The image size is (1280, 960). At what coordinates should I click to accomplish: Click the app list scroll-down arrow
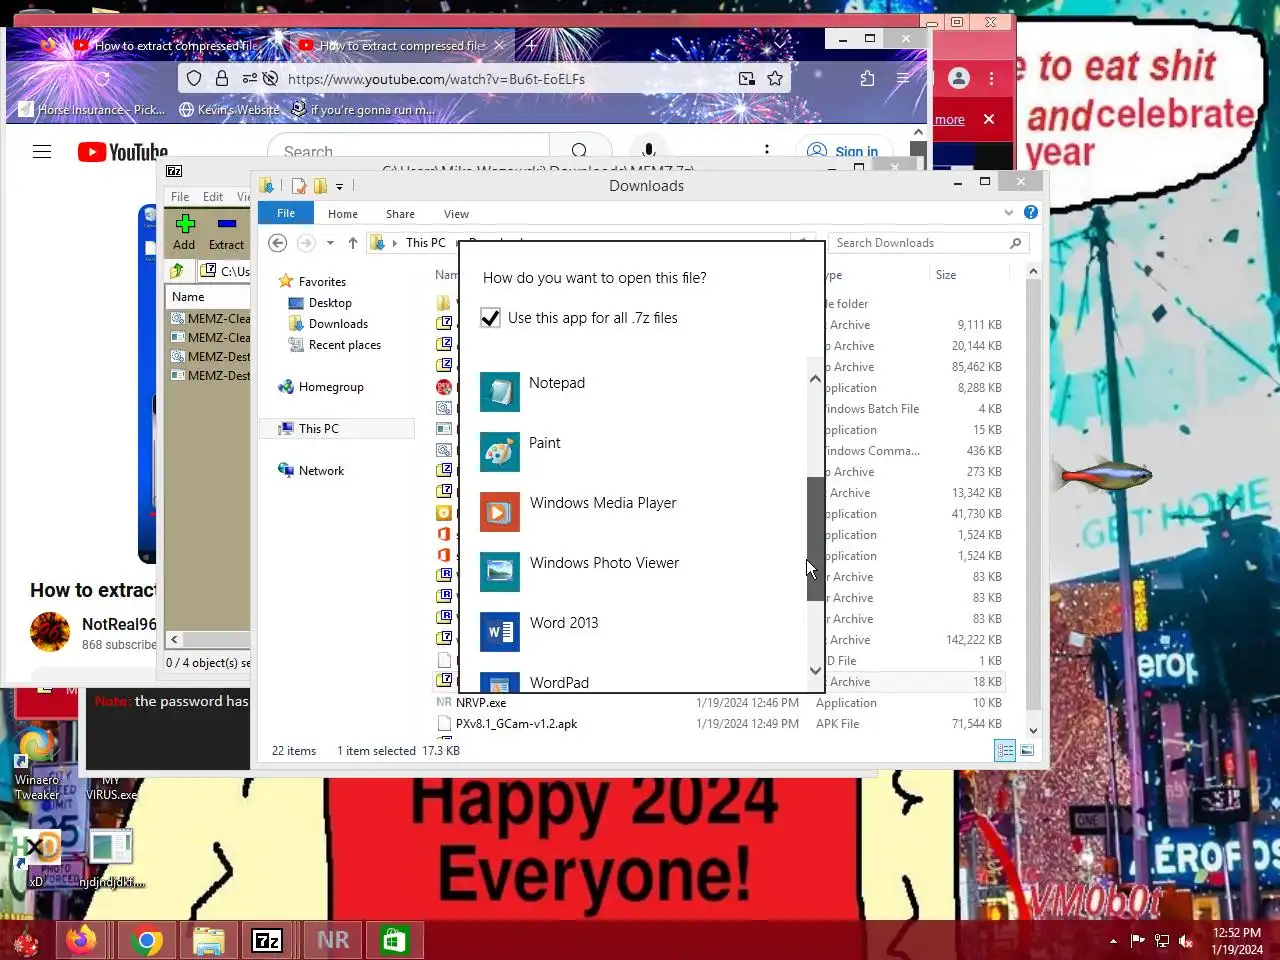(x=815, y=671)
